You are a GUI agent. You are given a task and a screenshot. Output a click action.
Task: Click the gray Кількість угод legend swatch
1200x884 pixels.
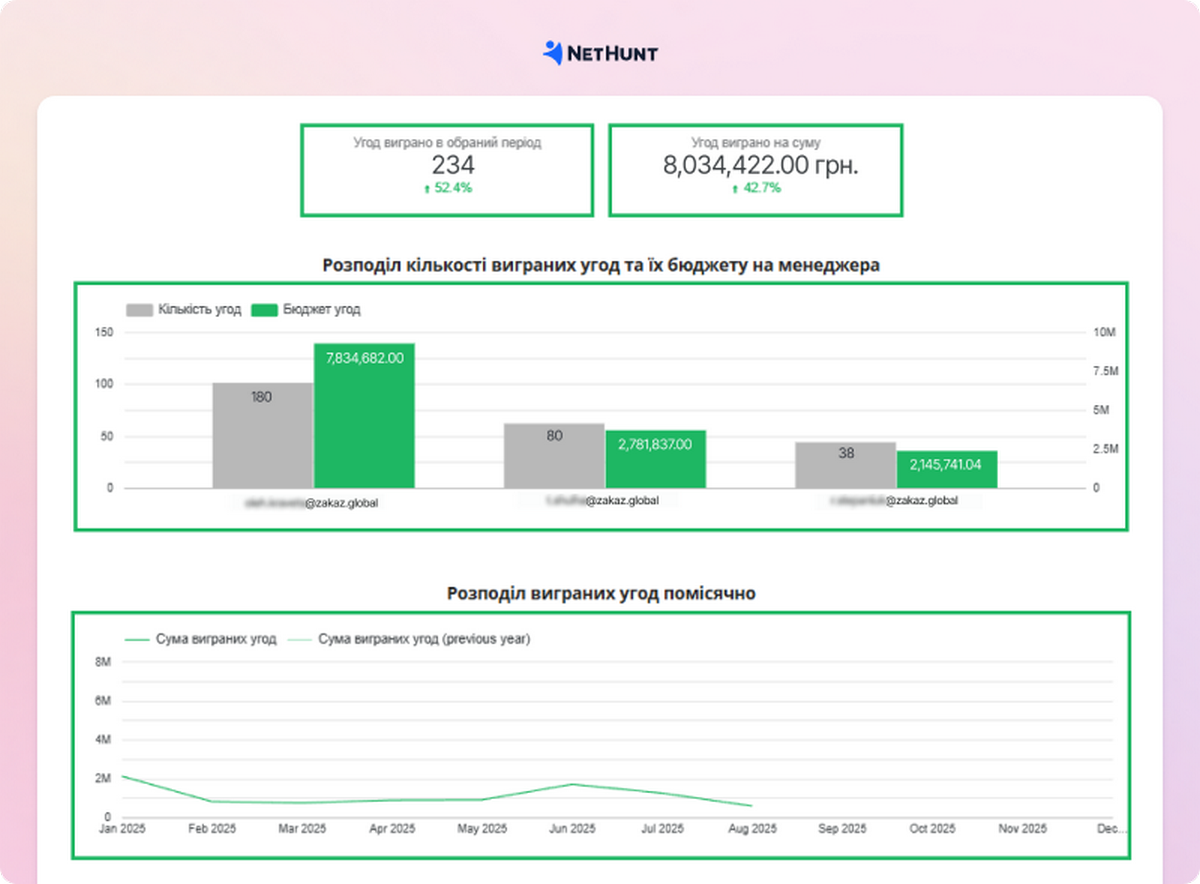click(139, 310)
